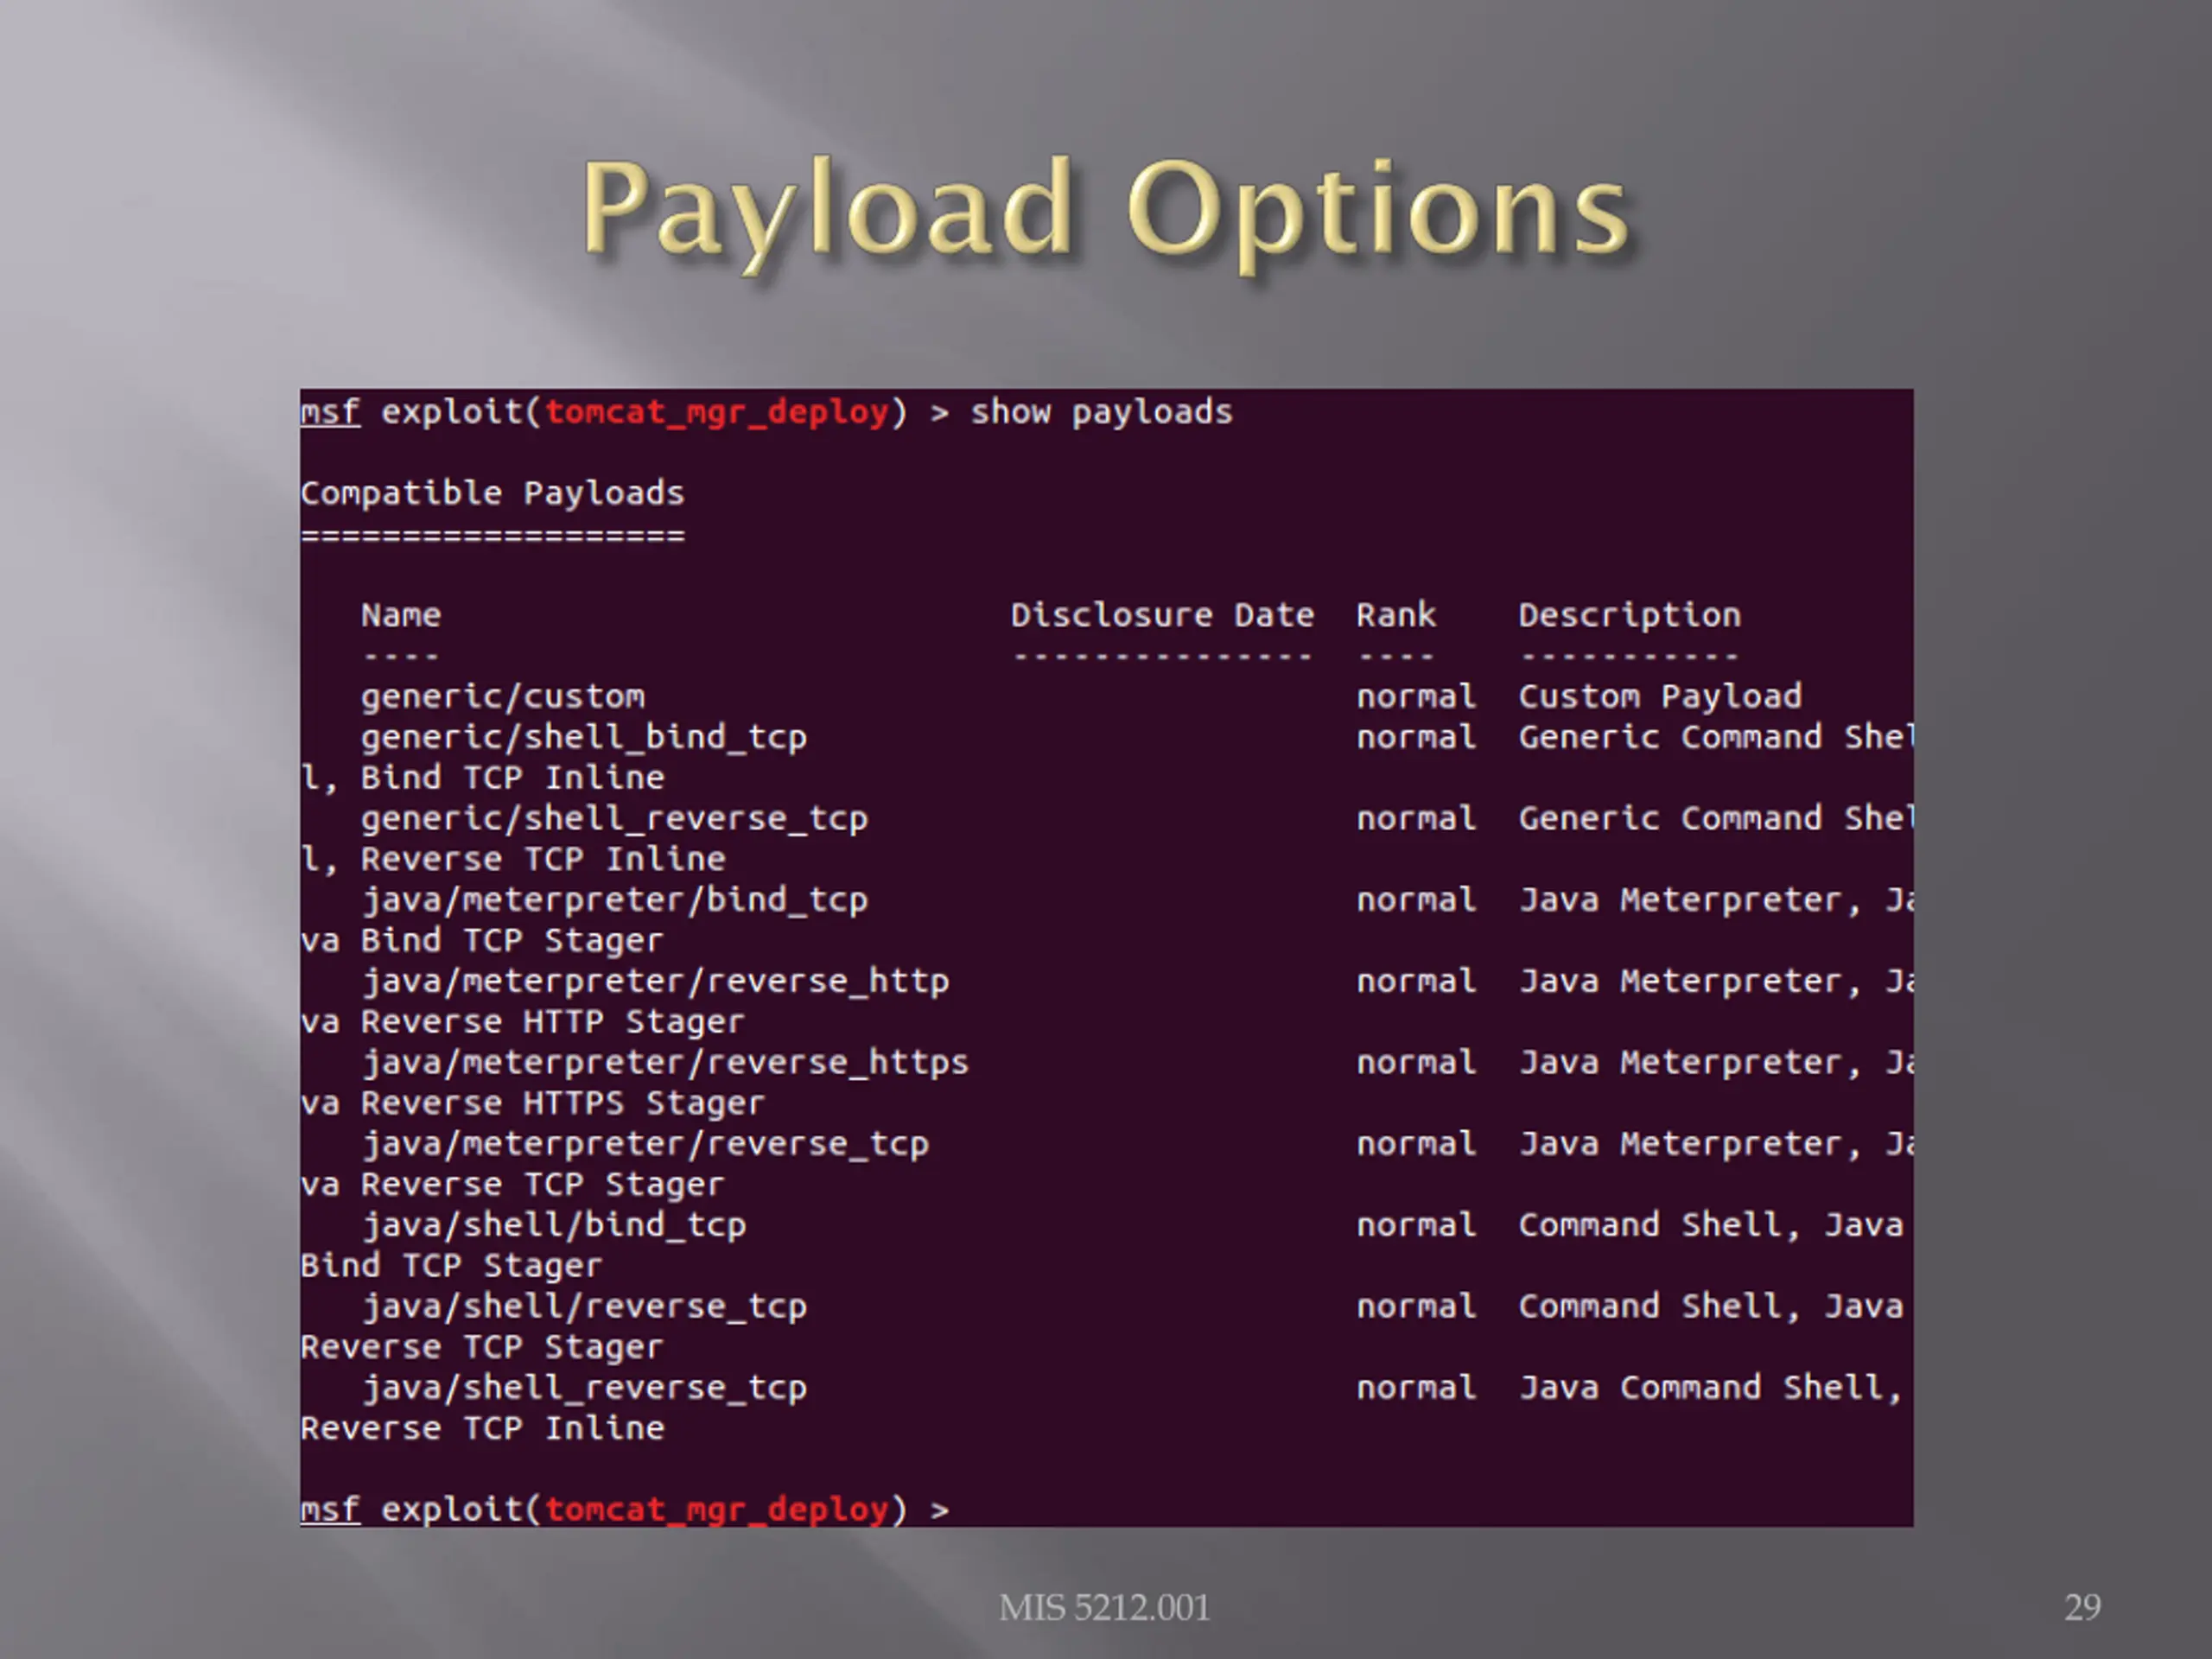
Task: Click the show payloads command text
Action: click(x=1102, y=412)
